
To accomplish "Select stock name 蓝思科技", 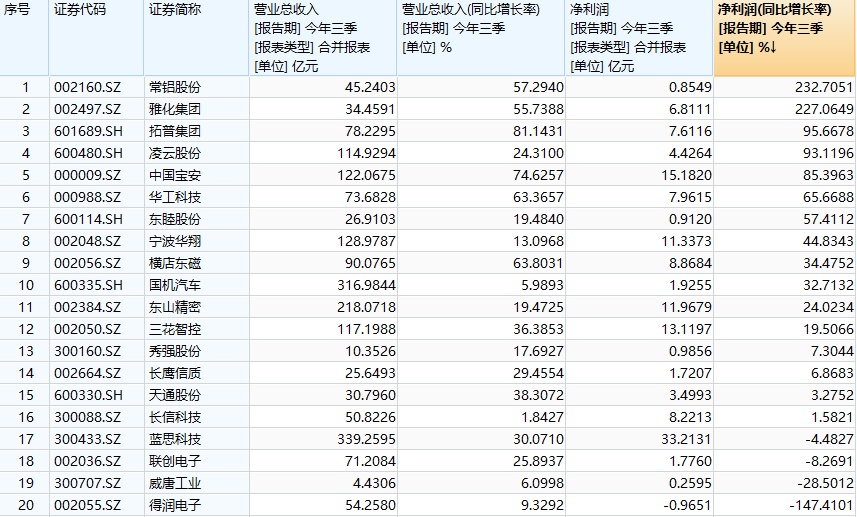I will [x=175, y=439].
